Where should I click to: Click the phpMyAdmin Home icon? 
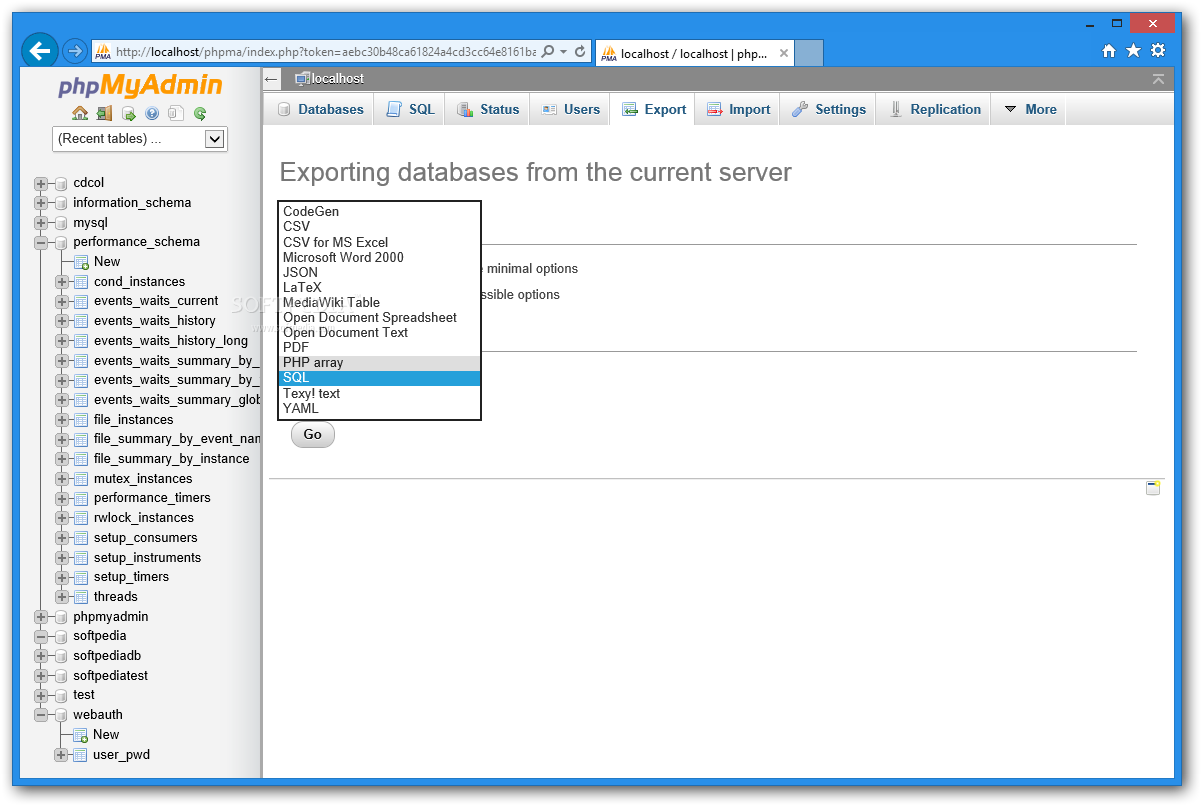[x=80, y=113]
